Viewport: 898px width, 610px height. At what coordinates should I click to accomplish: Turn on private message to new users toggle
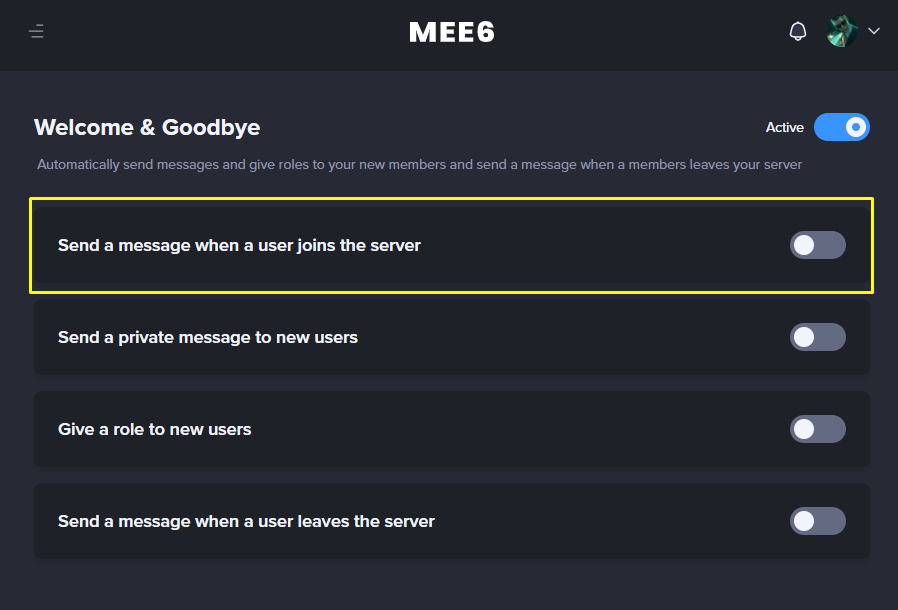click(817, 337)
